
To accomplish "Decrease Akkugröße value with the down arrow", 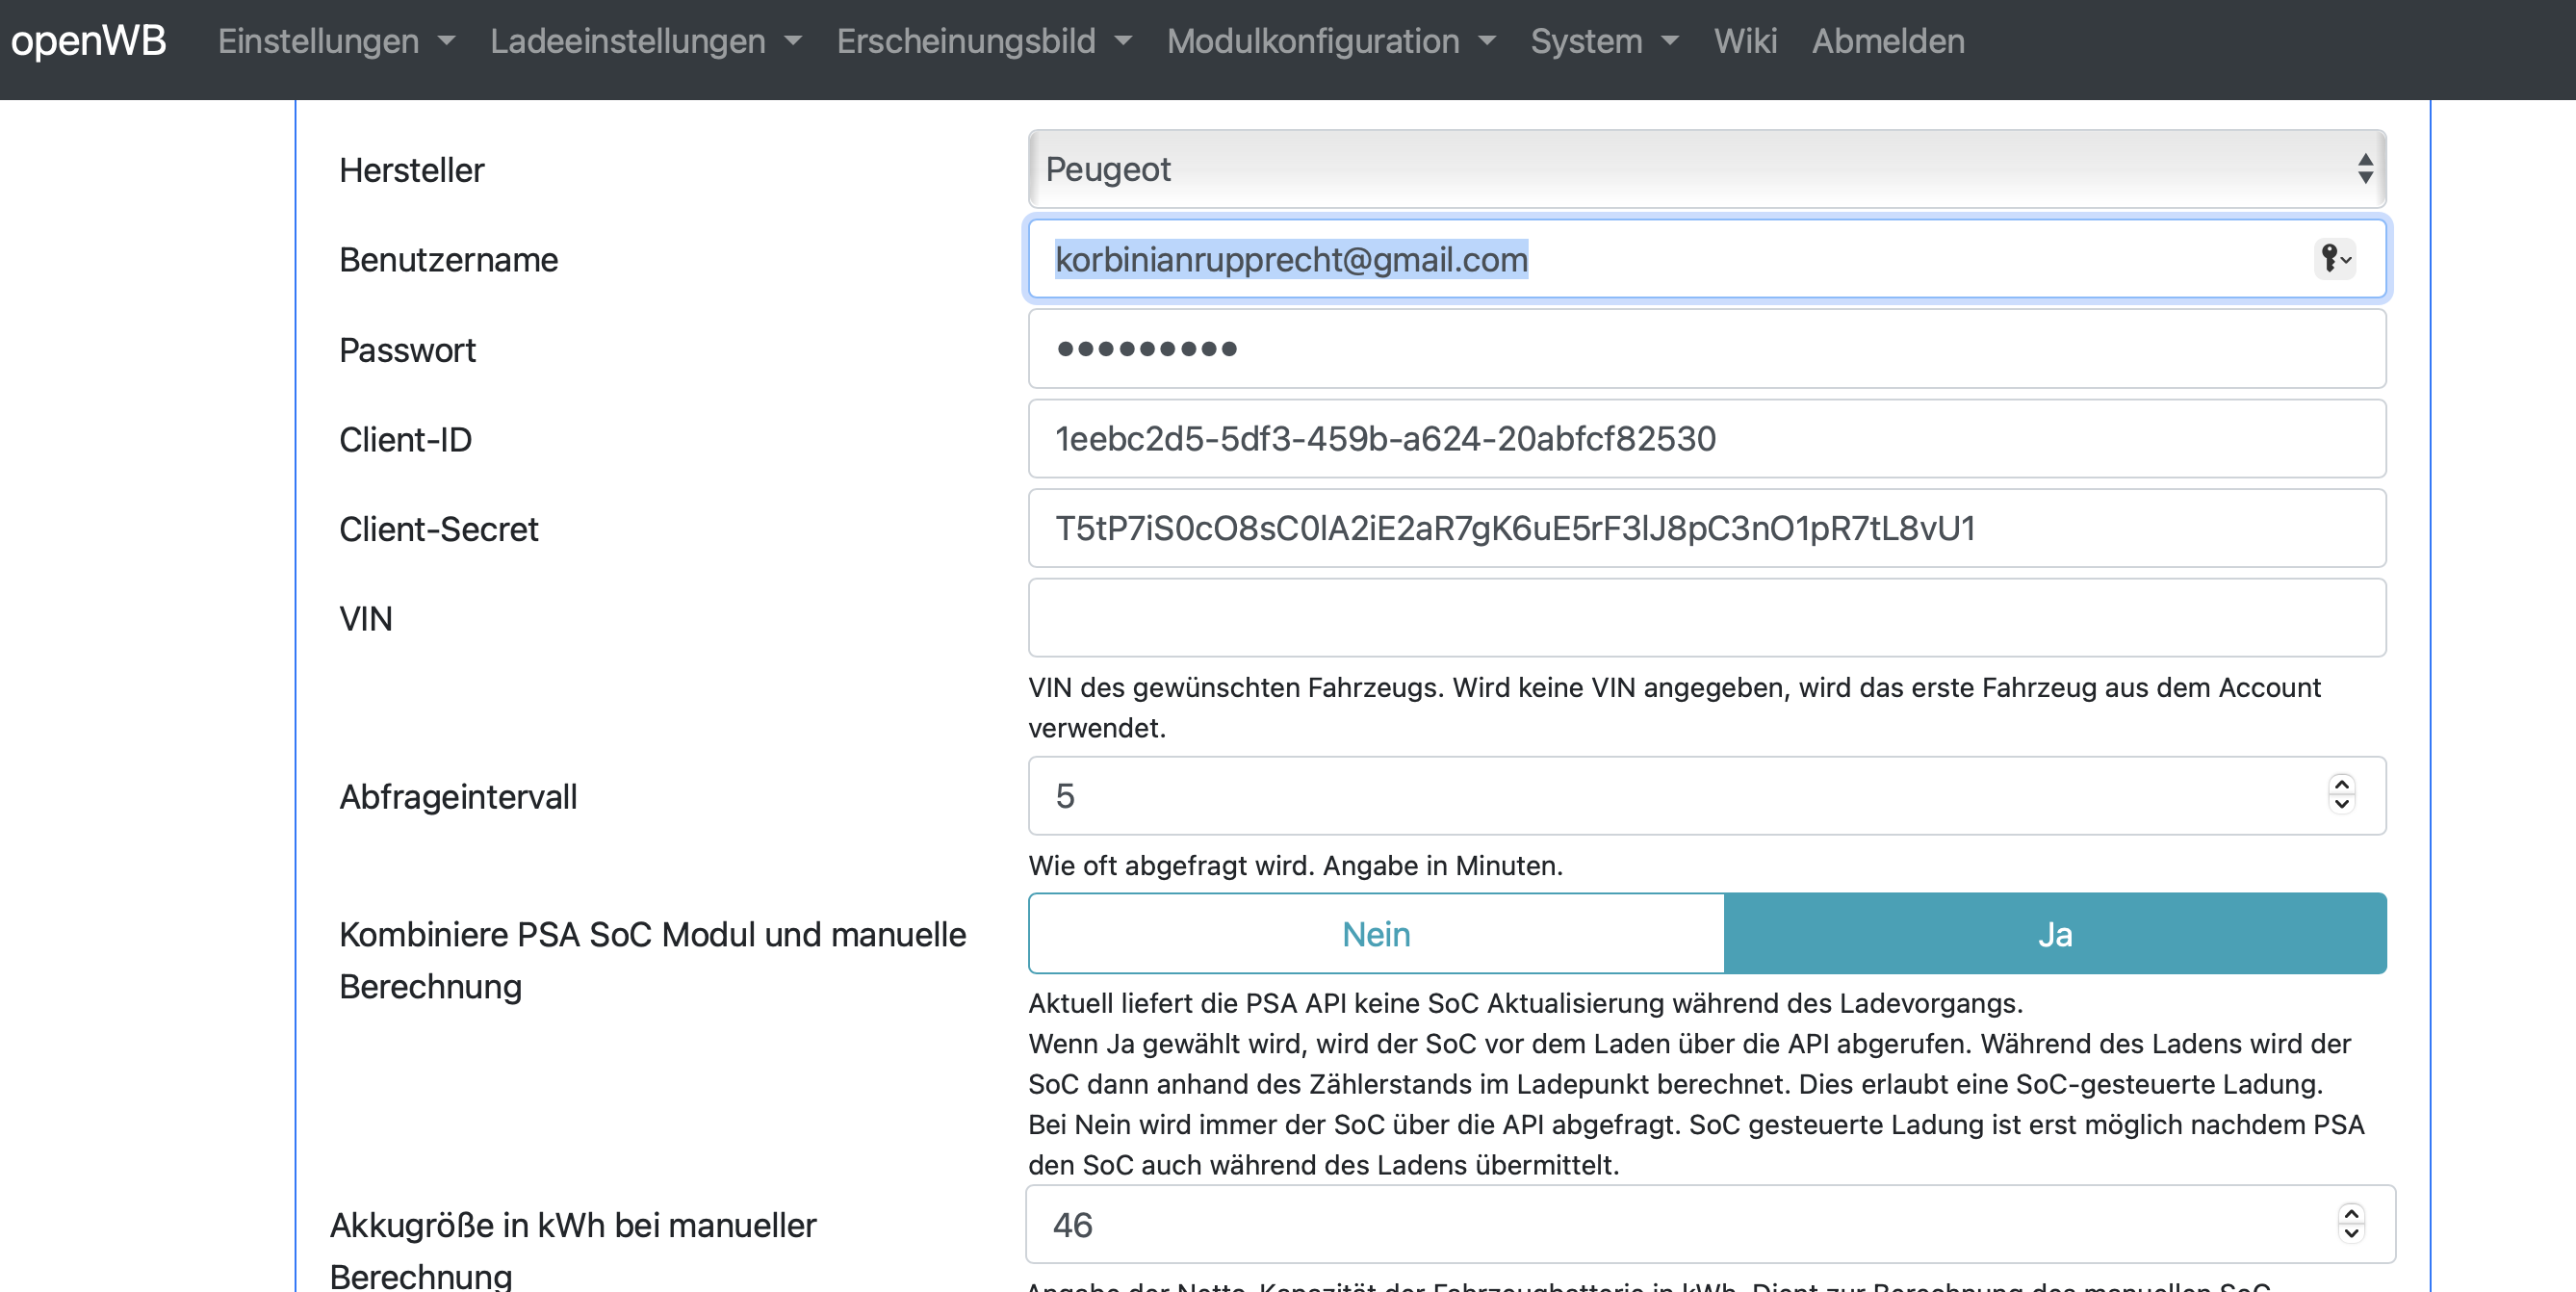I will point(2350,1234).
